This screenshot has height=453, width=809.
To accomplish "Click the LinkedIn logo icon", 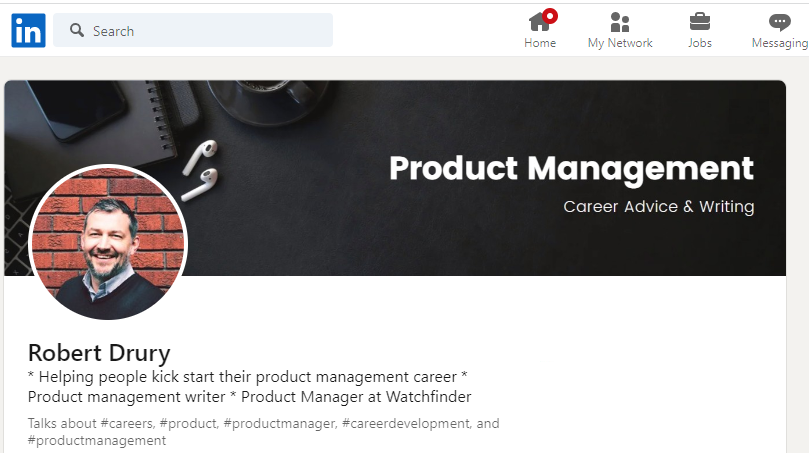I will click(x=28, y=30).
